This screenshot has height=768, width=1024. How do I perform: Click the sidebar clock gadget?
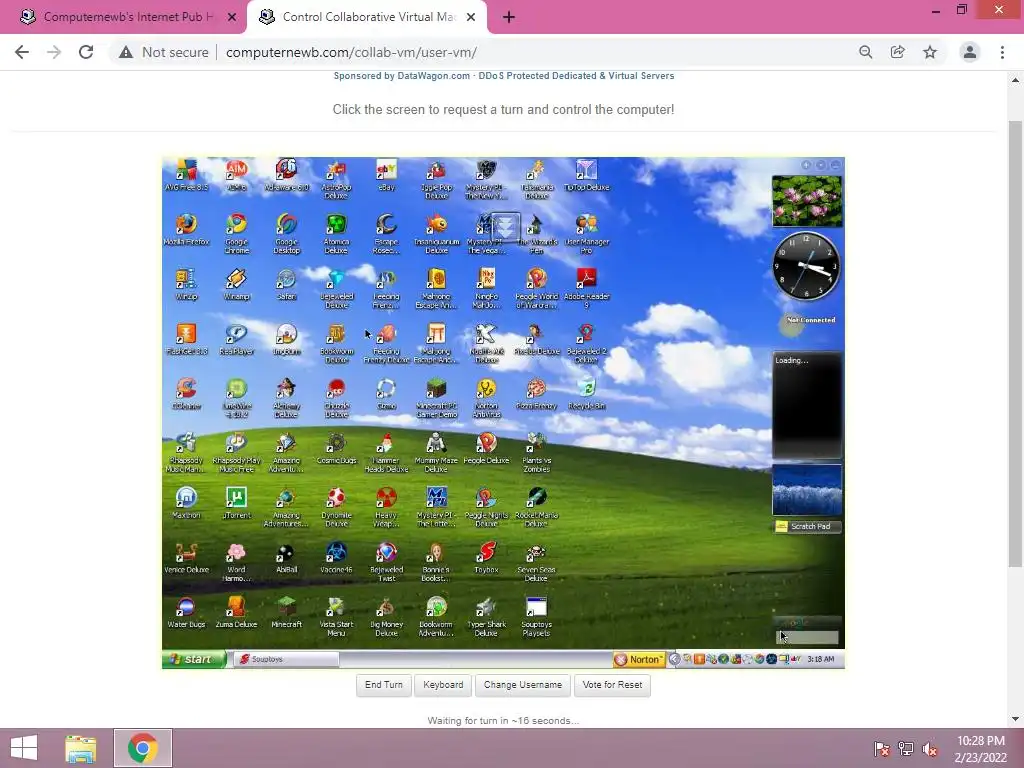807,266
